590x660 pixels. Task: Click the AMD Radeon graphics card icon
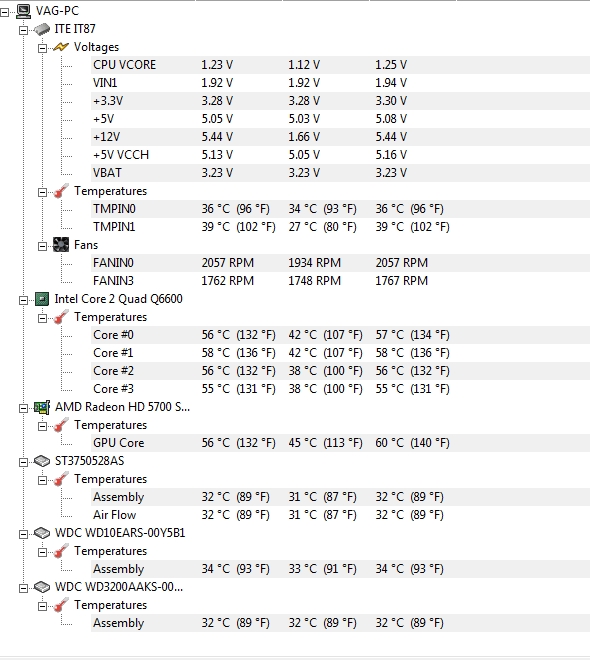[x=42, y=407]
